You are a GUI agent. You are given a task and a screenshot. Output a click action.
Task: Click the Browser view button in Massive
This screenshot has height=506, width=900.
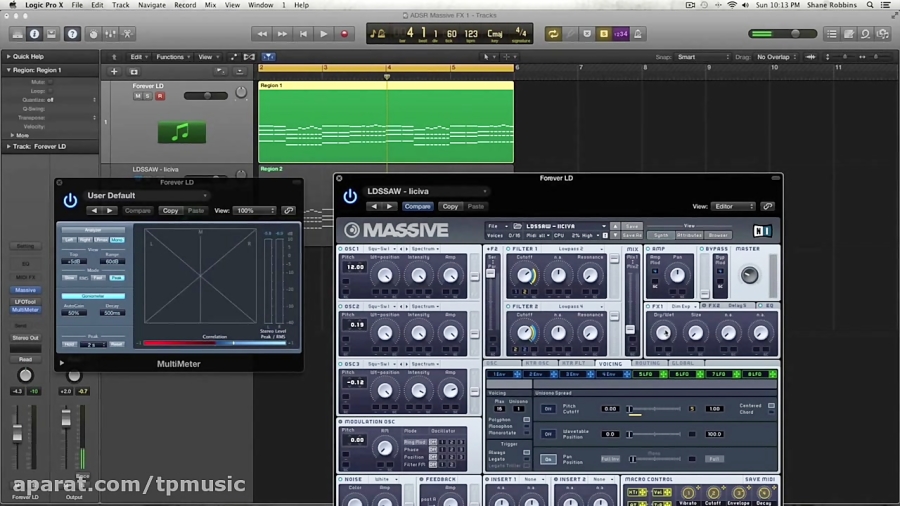(x=718, y=235)
